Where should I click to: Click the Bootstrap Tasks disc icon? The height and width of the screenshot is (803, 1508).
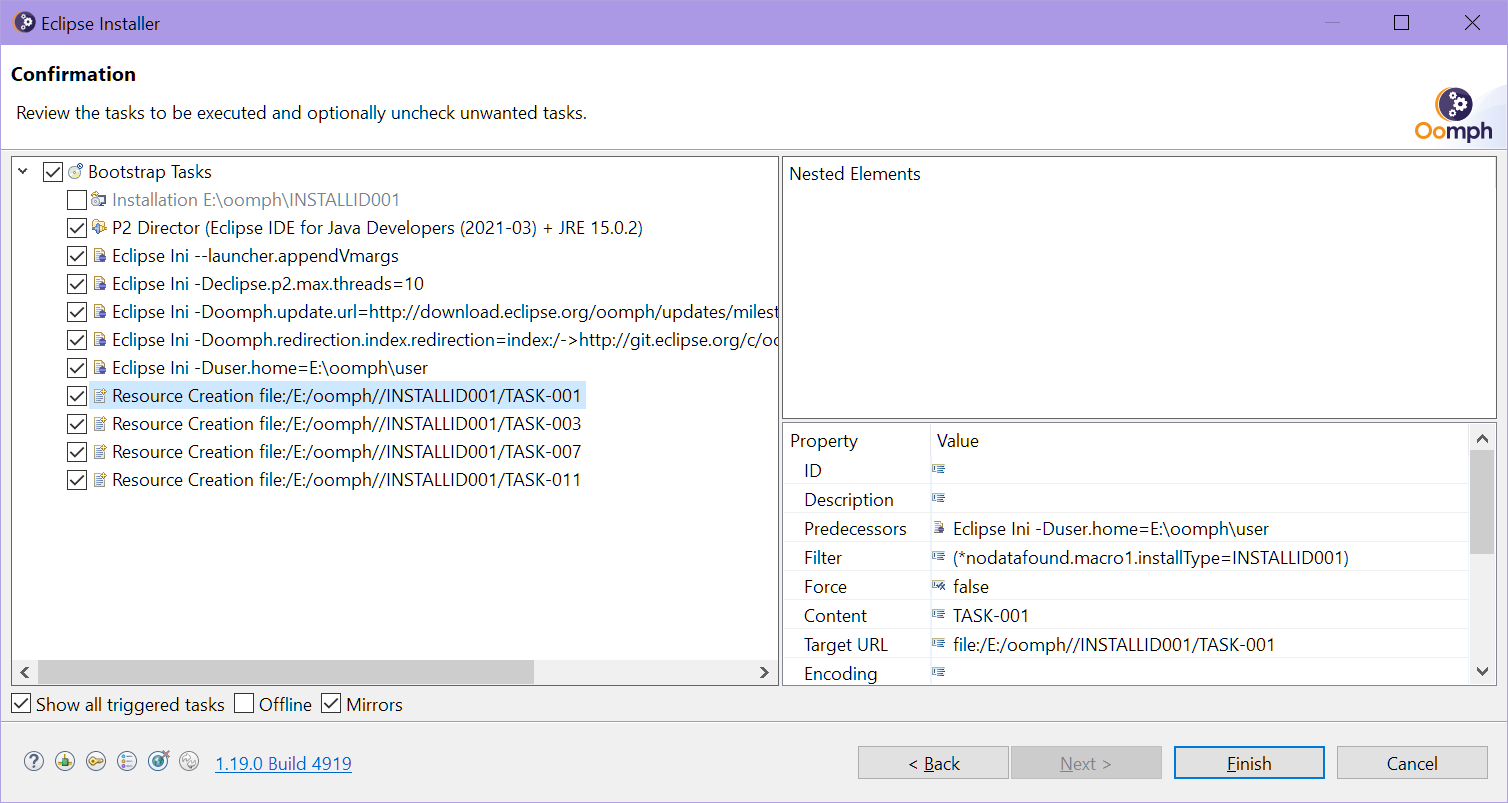(75, 172)
